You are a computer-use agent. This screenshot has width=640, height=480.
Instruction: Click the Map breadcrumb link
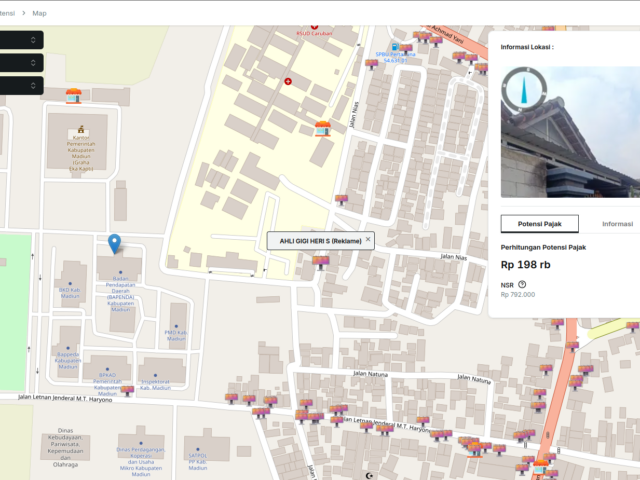[x=39, y=13]
